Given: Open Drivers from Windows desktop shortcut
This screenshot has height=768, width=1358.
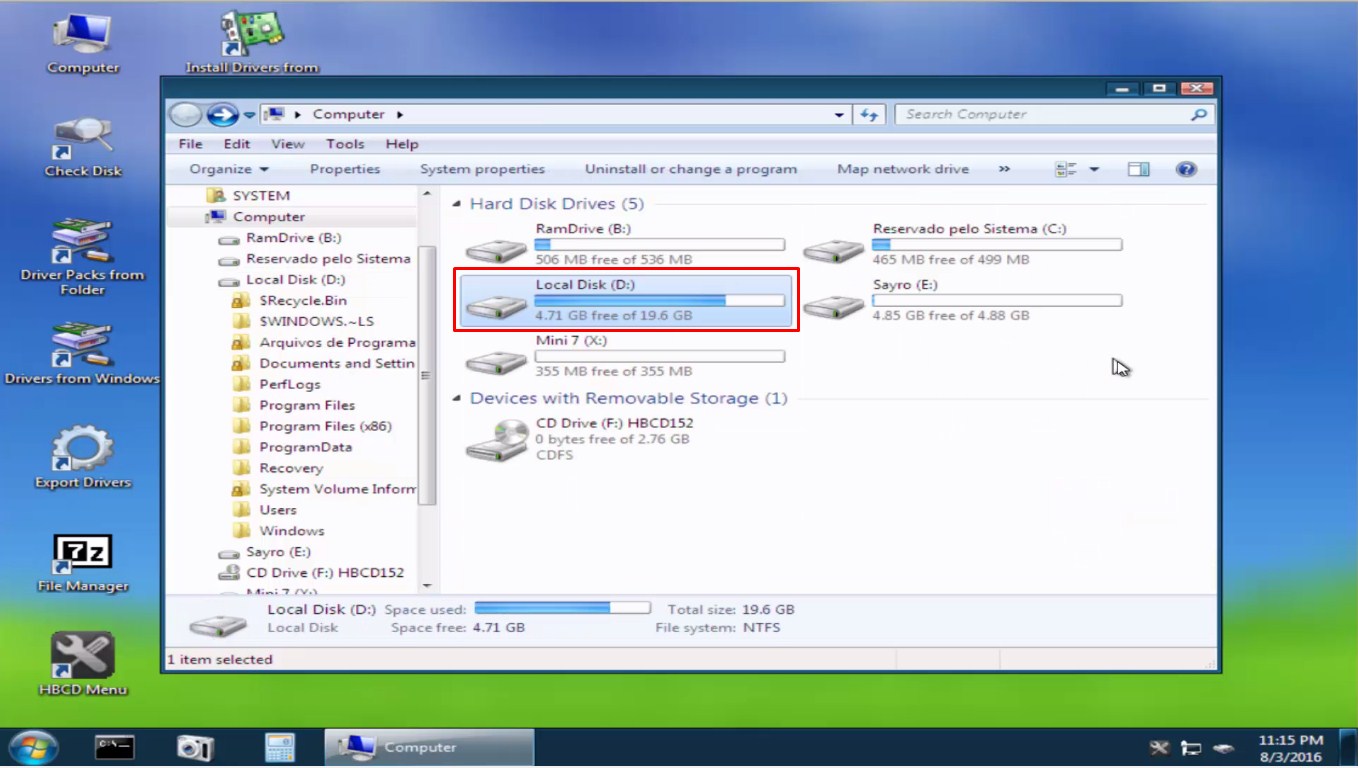Looking at the screenshot, I should coord(82,352).
